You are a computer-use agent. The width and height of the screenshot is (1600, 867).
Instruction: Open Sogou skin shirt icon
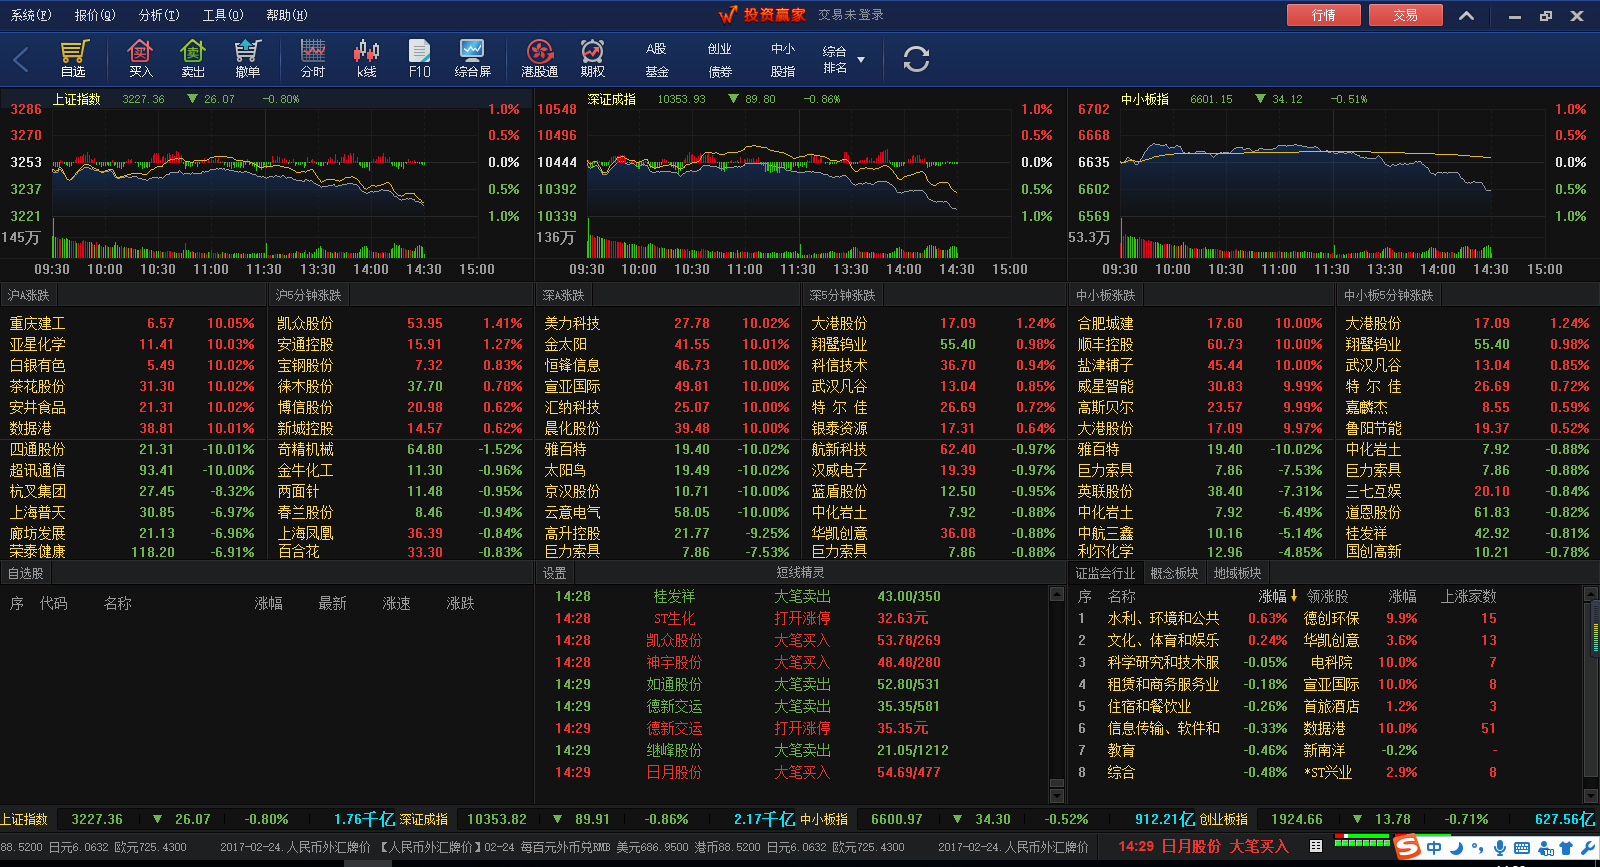coord(1567,848)
